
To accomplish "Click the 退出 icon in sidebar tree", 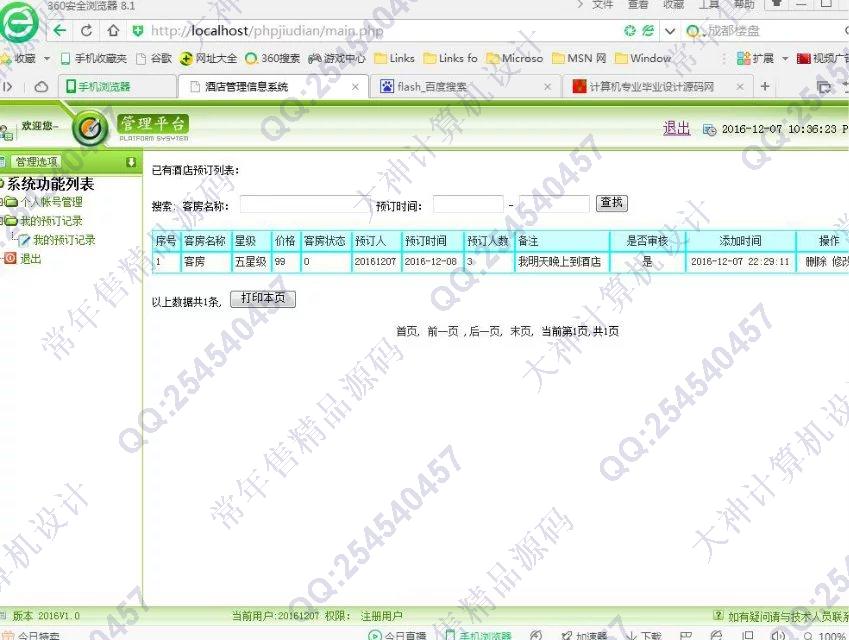I will pos(10,258).
